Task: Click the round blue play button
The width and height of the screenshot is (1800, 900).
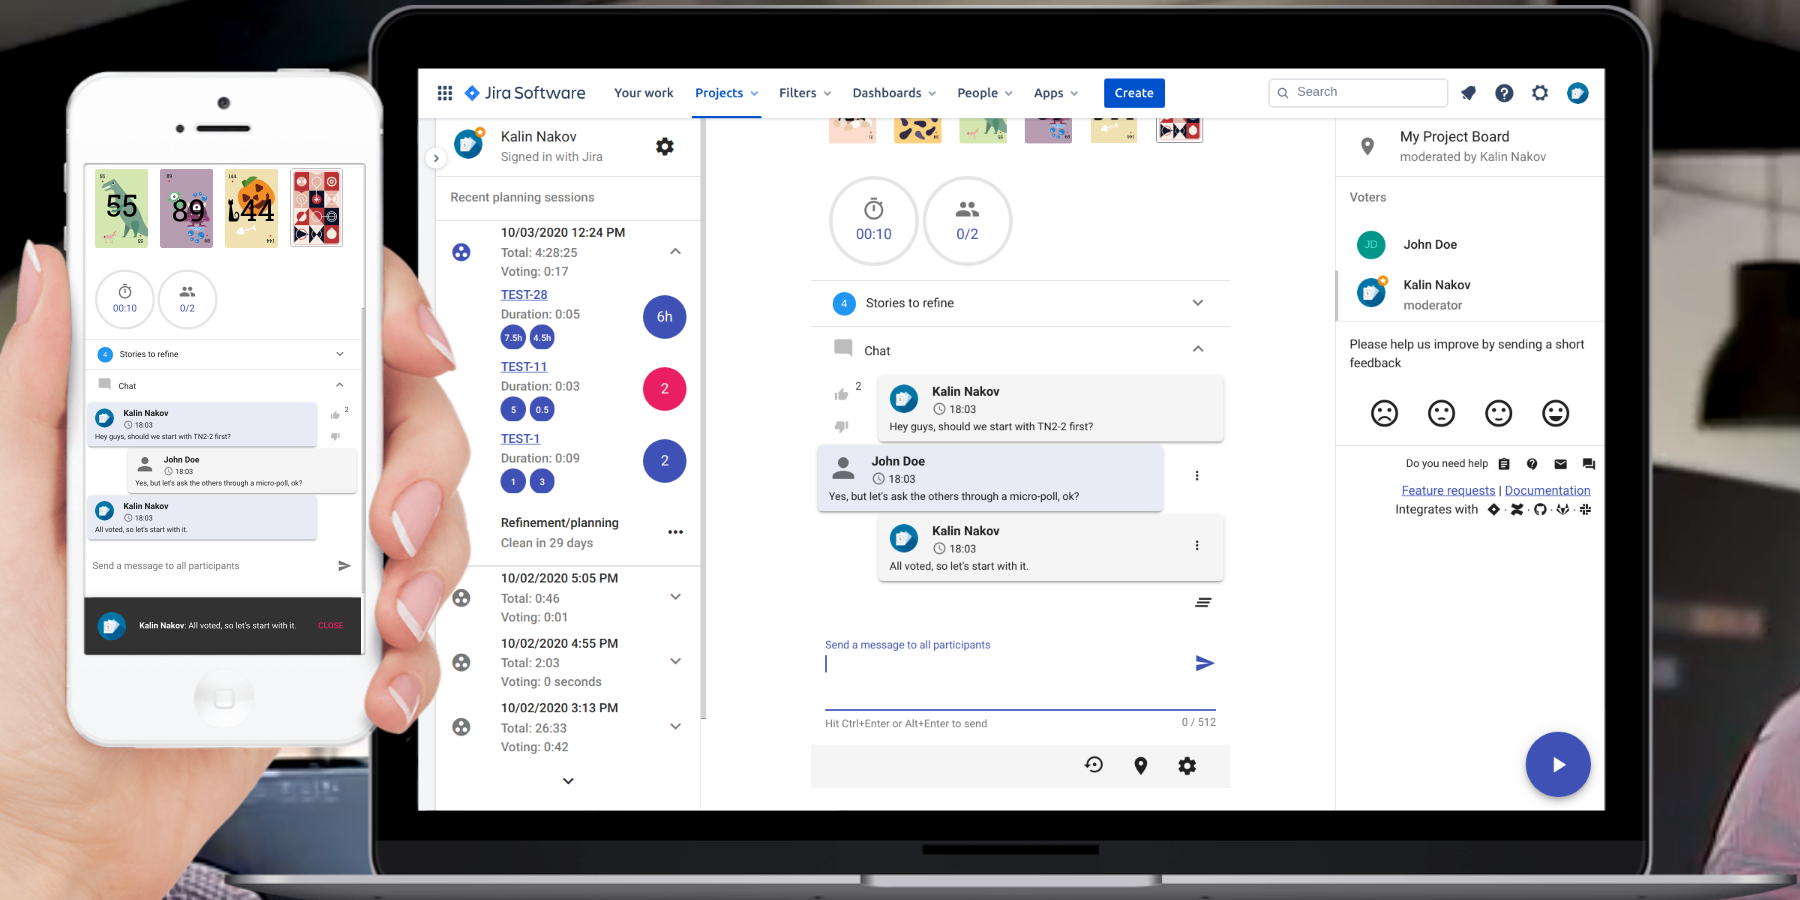Action: 1558,765
